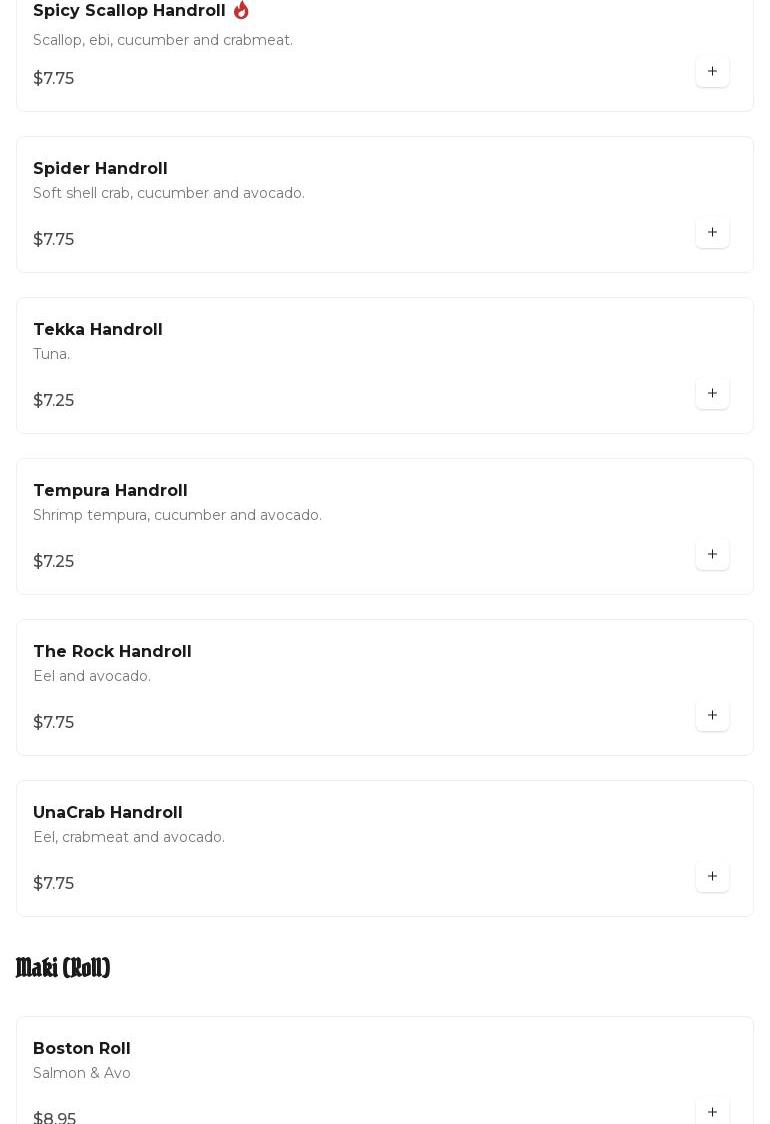Viewport: 770px width, 1124px height.
Task: Open Boston Roll item title
Action: point(82,1049)
